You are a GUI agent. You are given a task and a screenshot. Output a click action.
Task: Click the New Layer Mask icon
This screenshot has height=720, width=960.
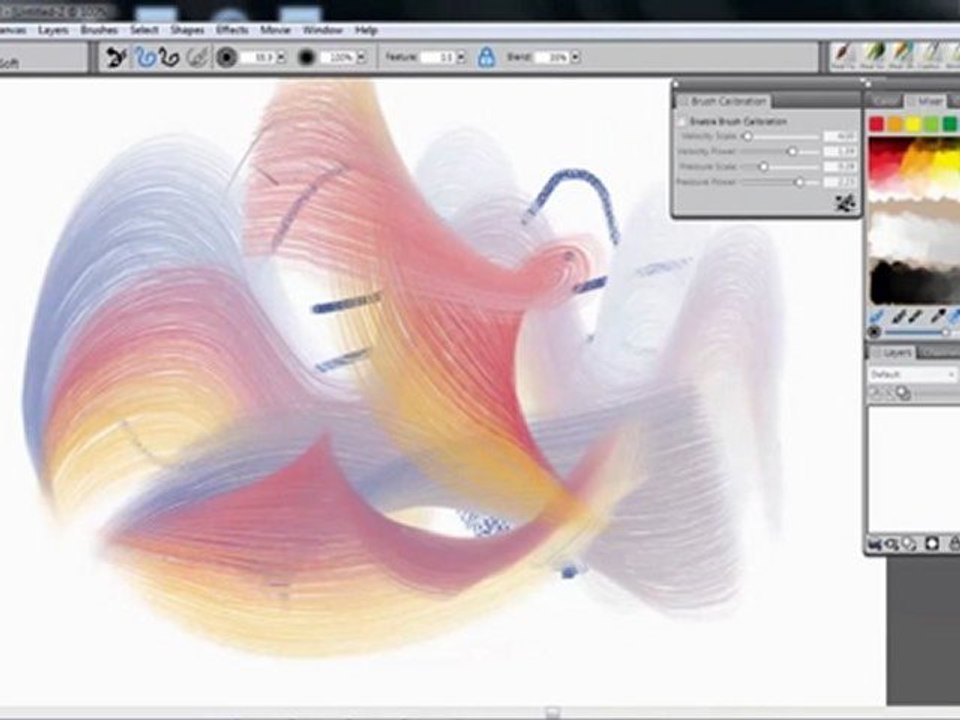click(x=932, y=544)
